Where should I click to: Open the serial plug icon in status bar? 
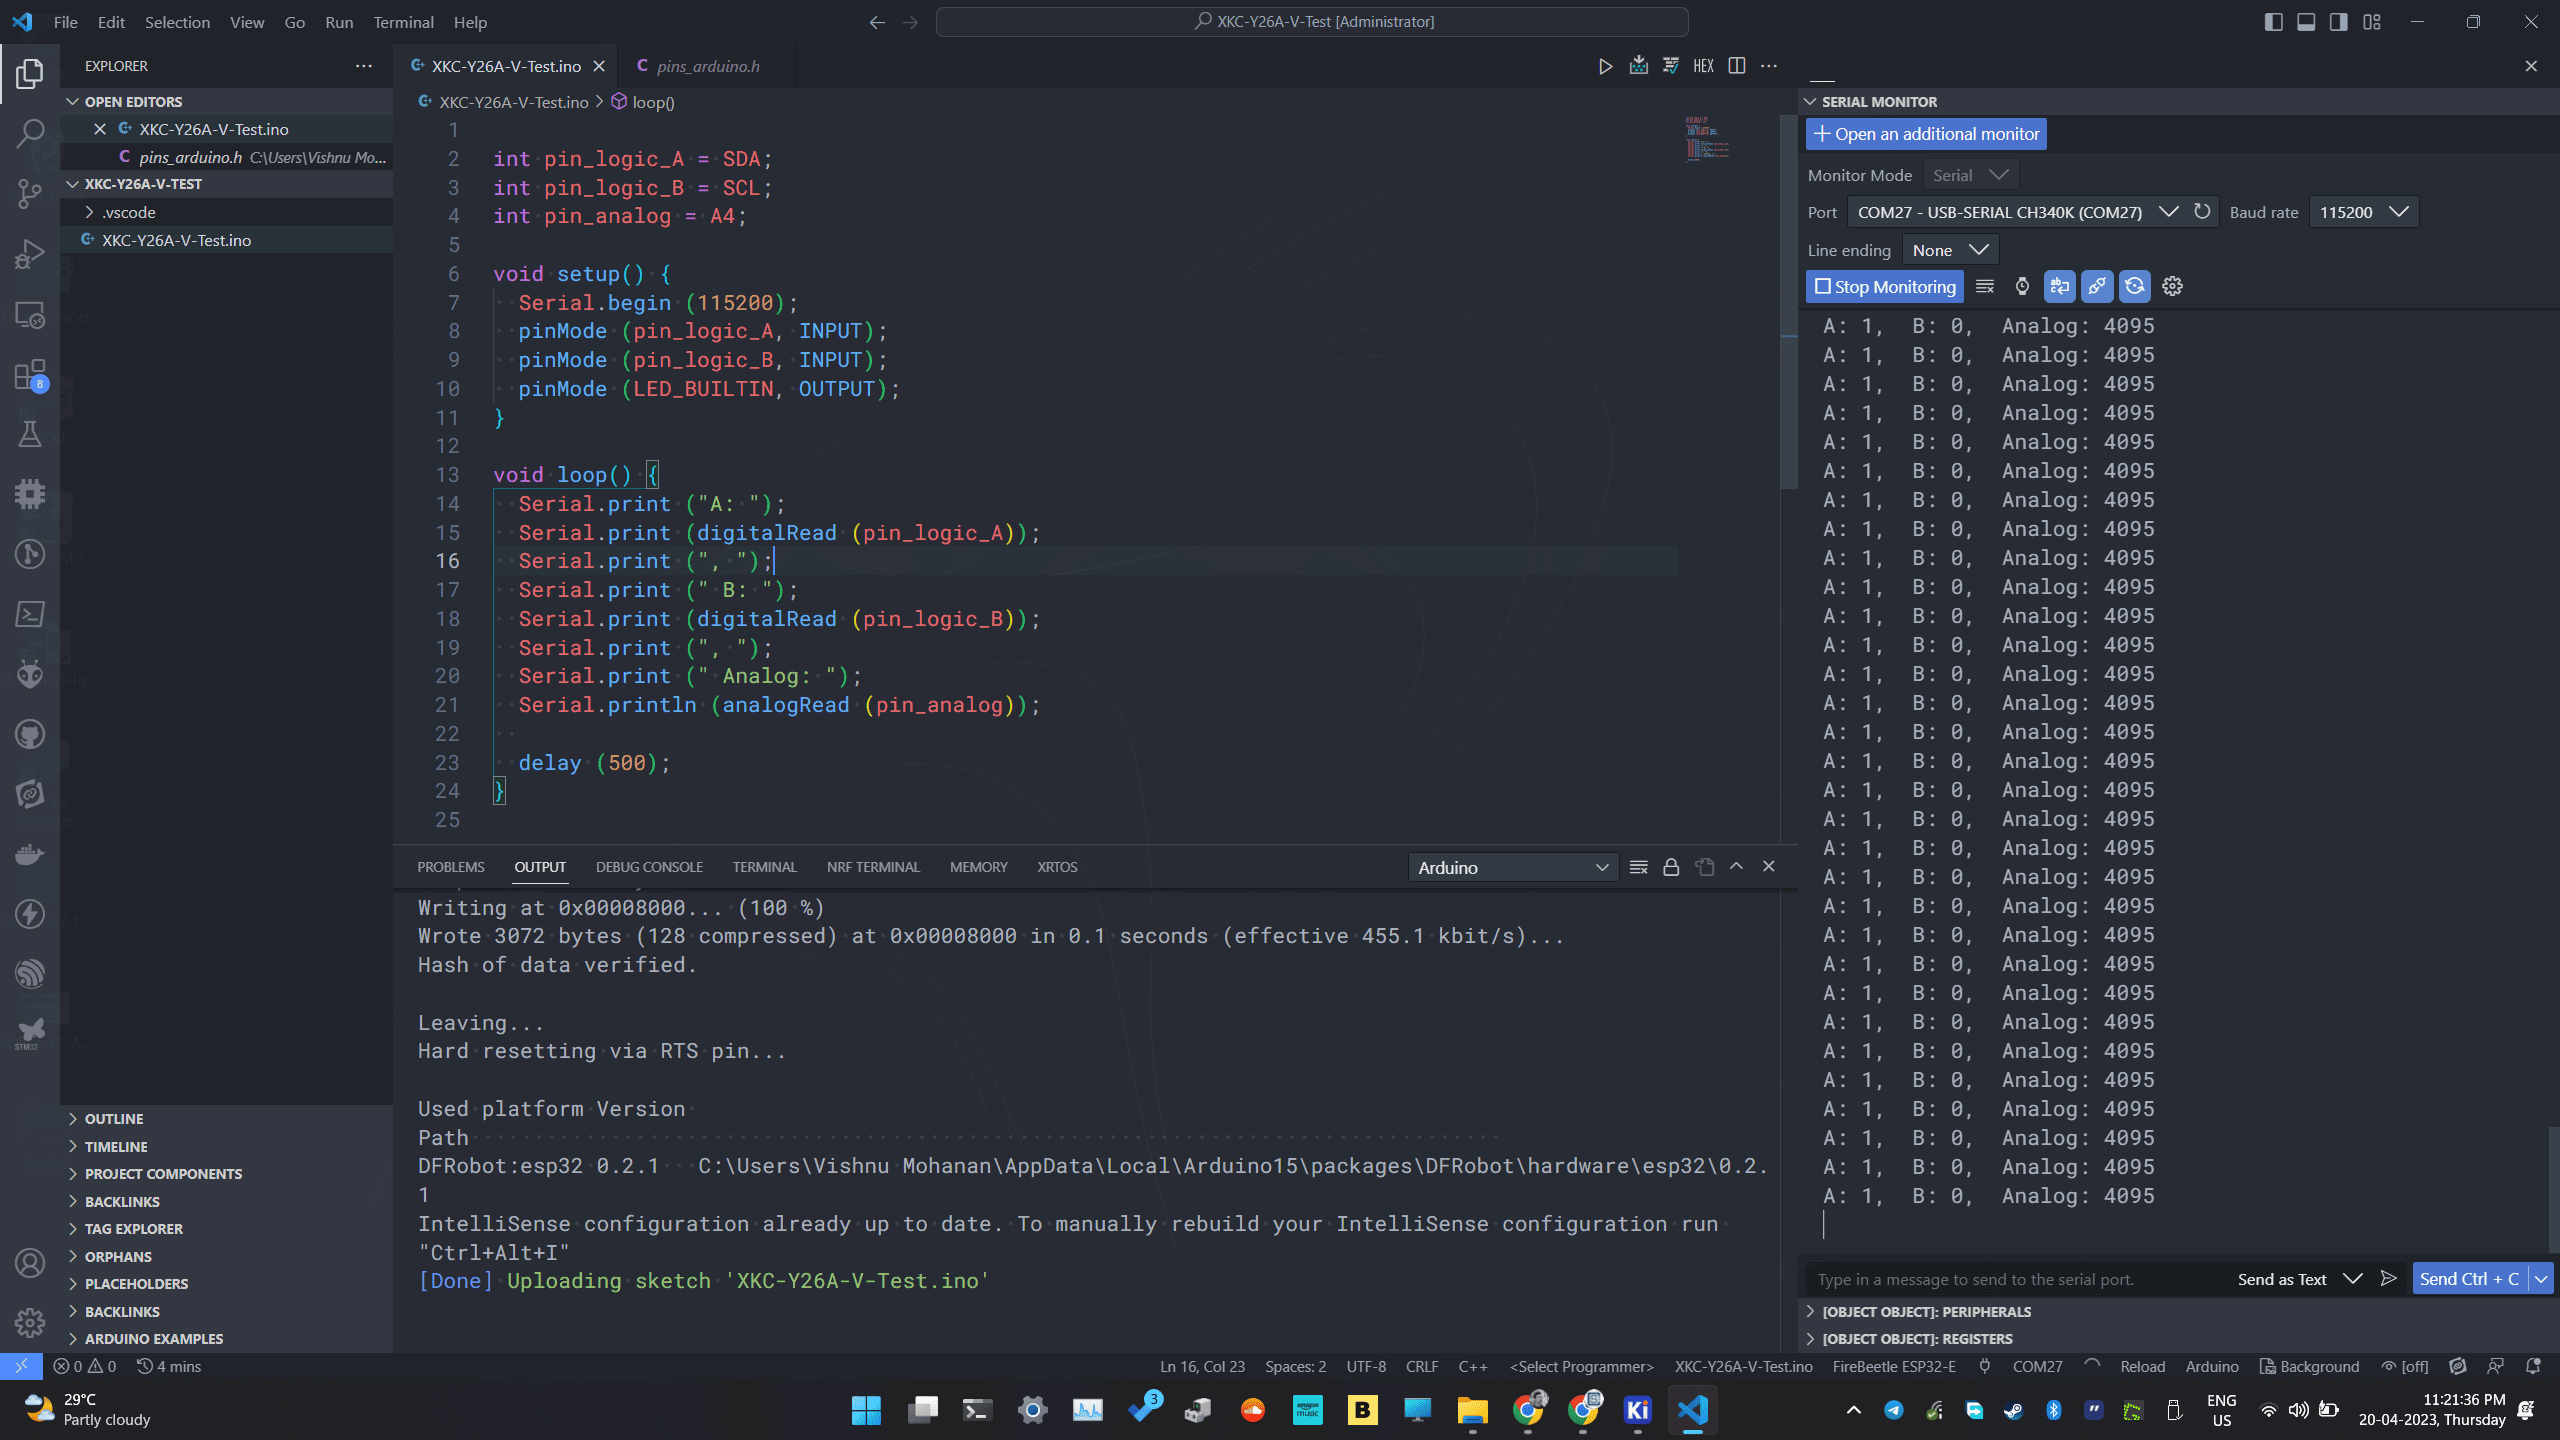click(x=1985, y=1367)
